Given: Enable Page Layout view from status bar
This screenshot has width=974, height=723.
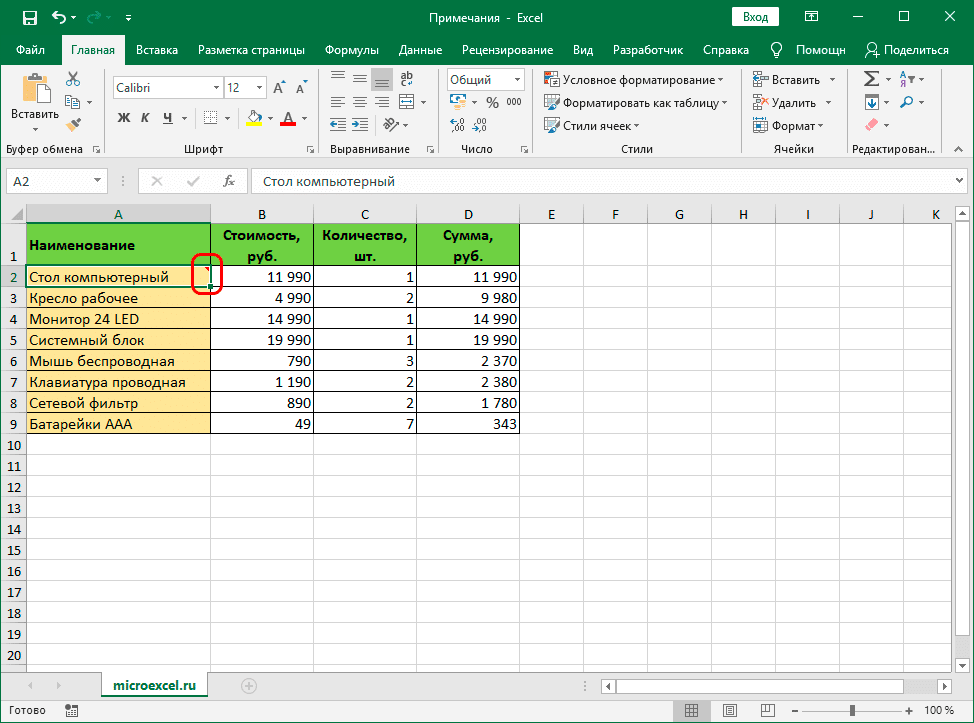Looking at the screenshot, I should point(729,710).
